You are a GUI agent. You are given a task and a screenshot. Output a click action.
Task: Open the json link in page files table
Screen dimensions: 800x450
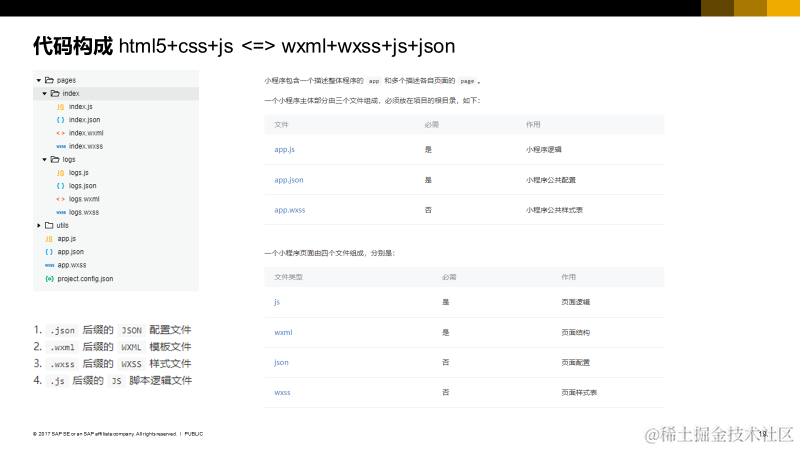(x=281, y=363)
